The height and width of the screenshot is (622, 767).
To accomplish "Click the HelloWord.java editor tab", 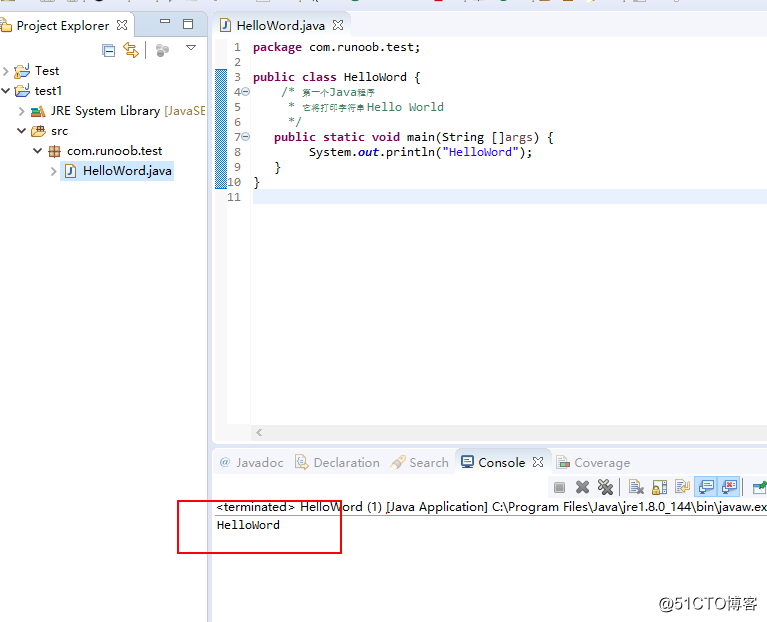I will point(280,25).
